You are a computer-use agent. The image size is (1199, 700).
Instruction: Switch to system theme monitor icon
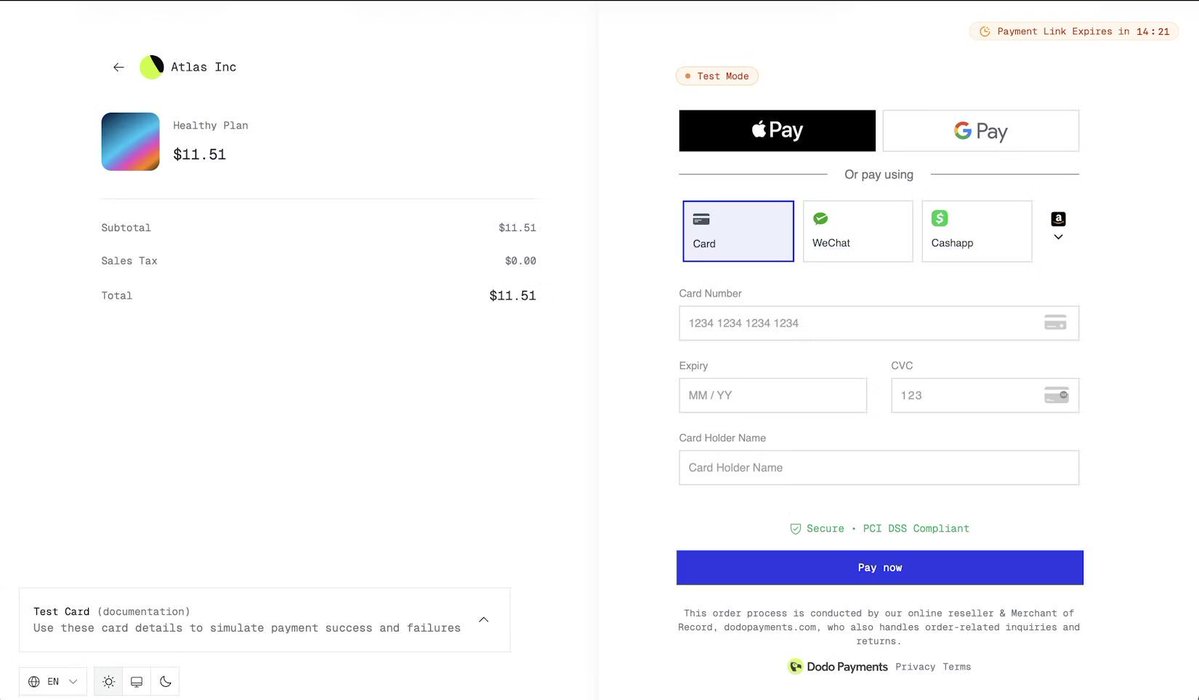point(137,682)
